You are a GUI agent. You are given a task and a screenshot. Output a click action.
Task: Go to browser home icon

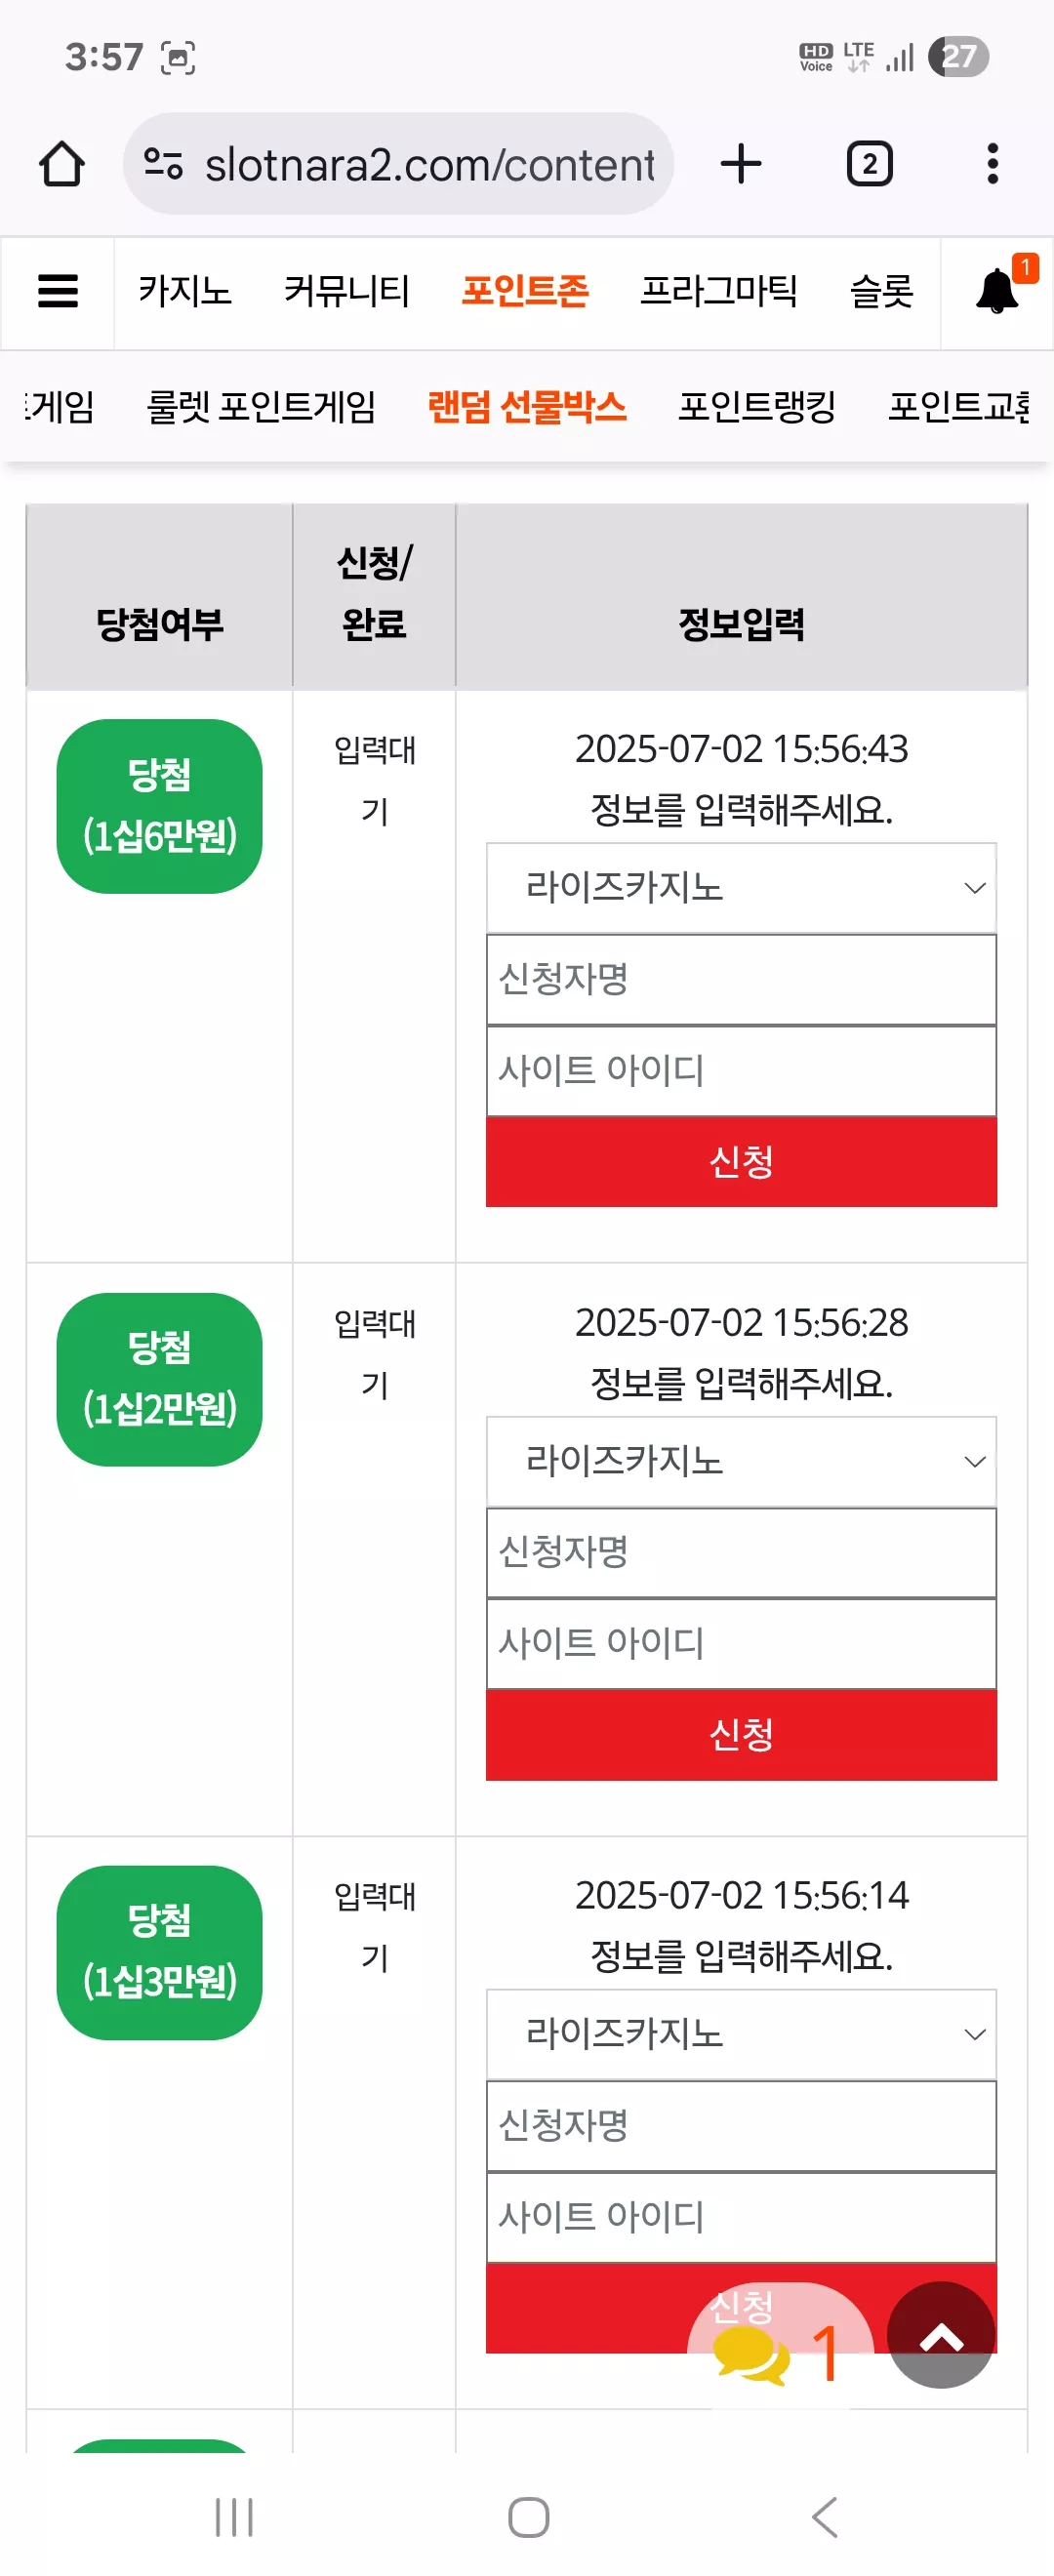click(x=62, y=164)
